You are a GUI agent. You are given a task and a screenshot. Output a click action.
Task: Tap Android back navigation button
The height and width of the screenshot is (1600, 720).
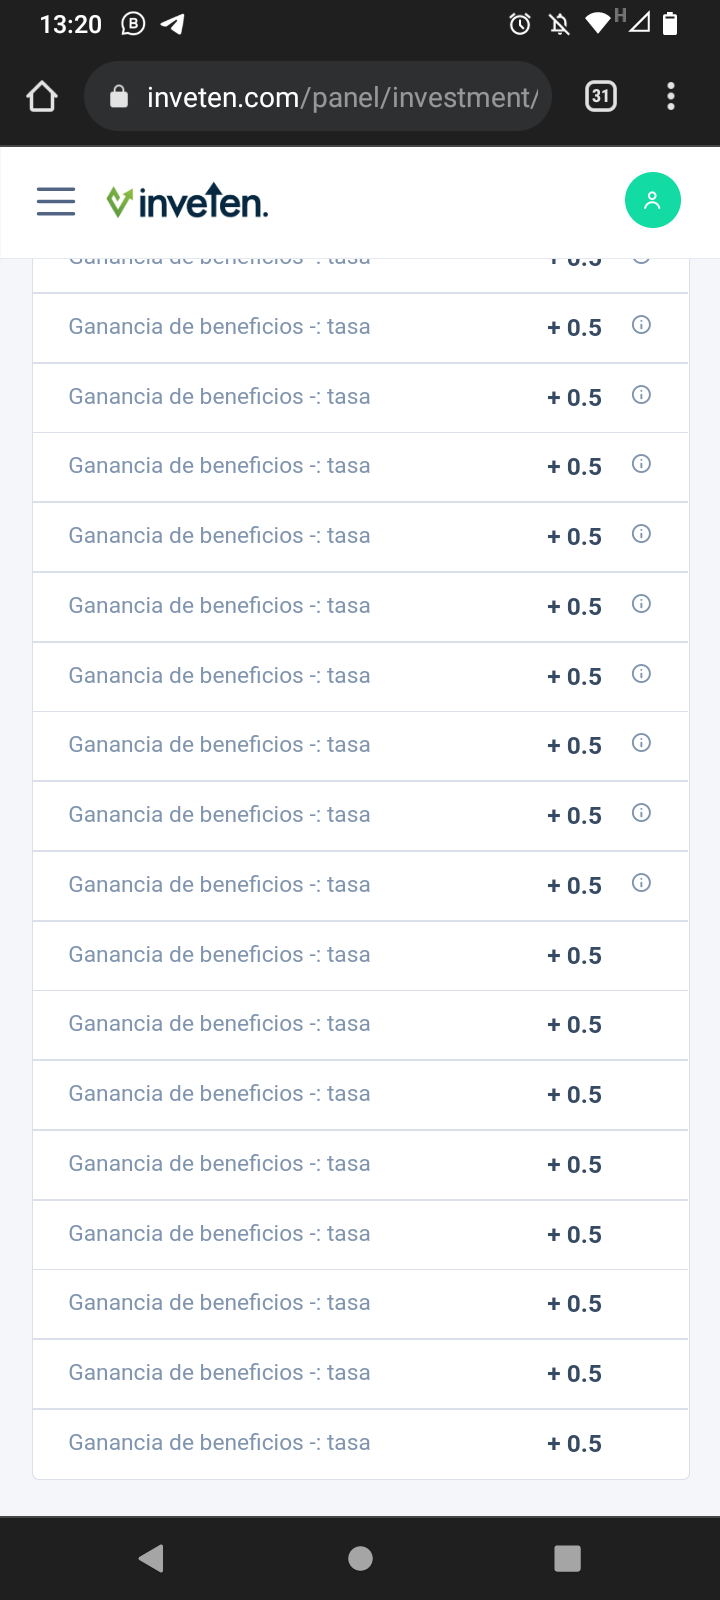click(x=152, y=1558)
